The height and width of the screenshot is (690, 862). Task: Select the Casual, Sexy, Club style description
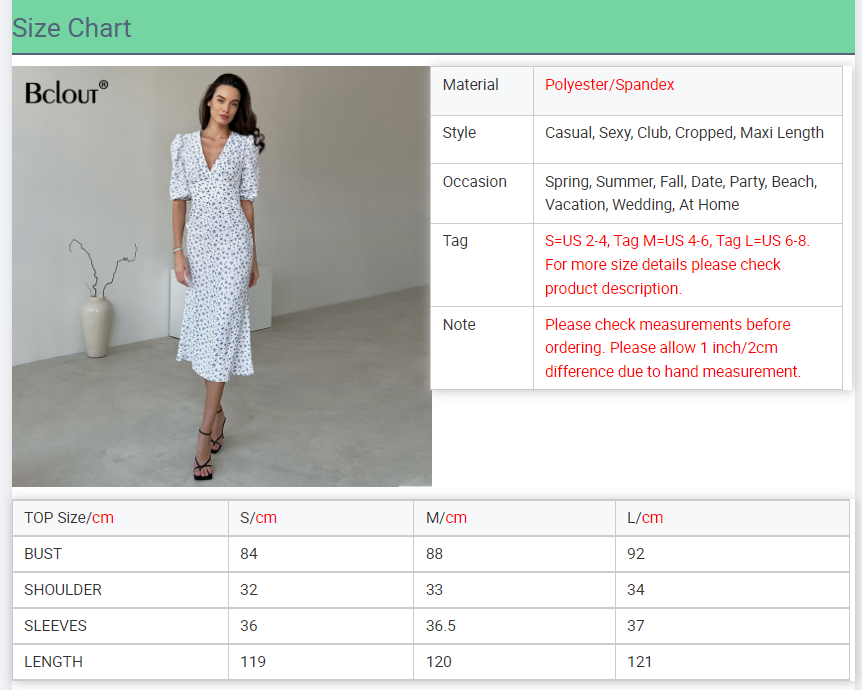coord(684,133)
